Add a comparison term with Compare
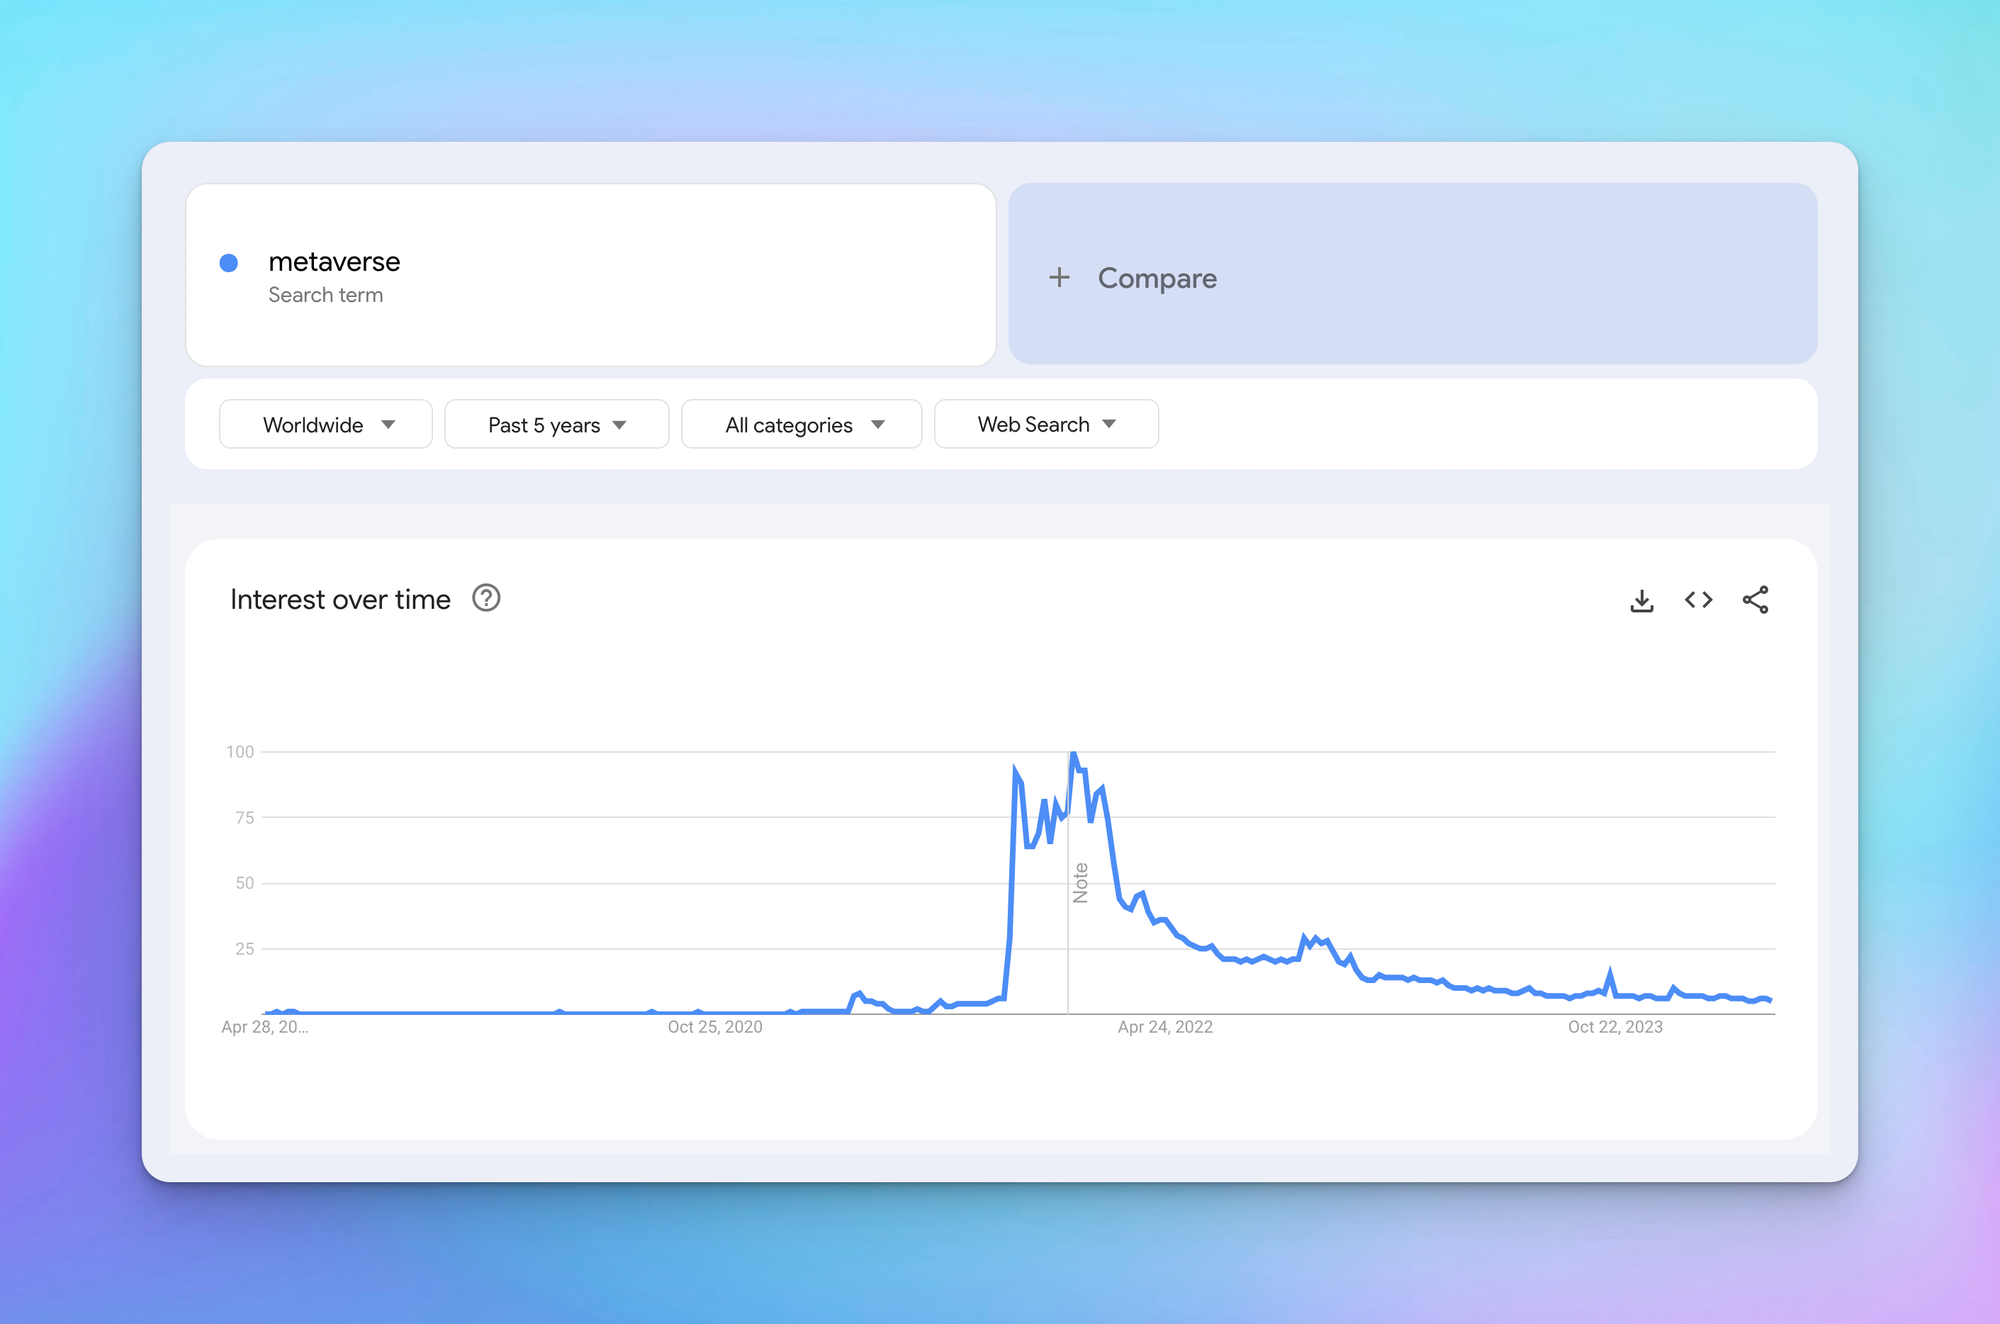Screen dimensions: 2000x1324 click(1156, 278)
